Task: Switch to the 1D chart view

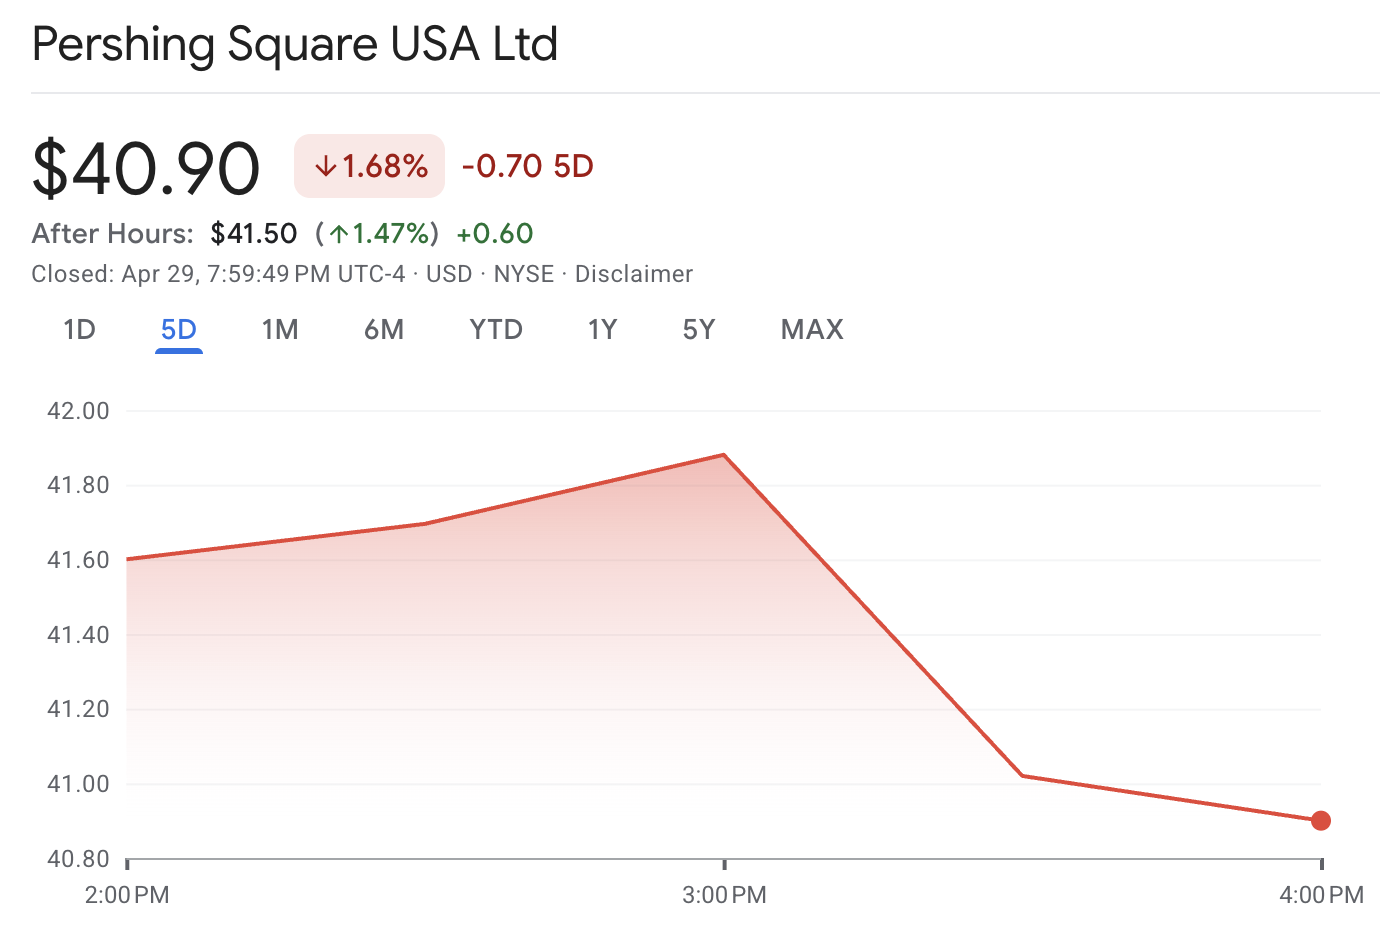Action: click(79, 329)
